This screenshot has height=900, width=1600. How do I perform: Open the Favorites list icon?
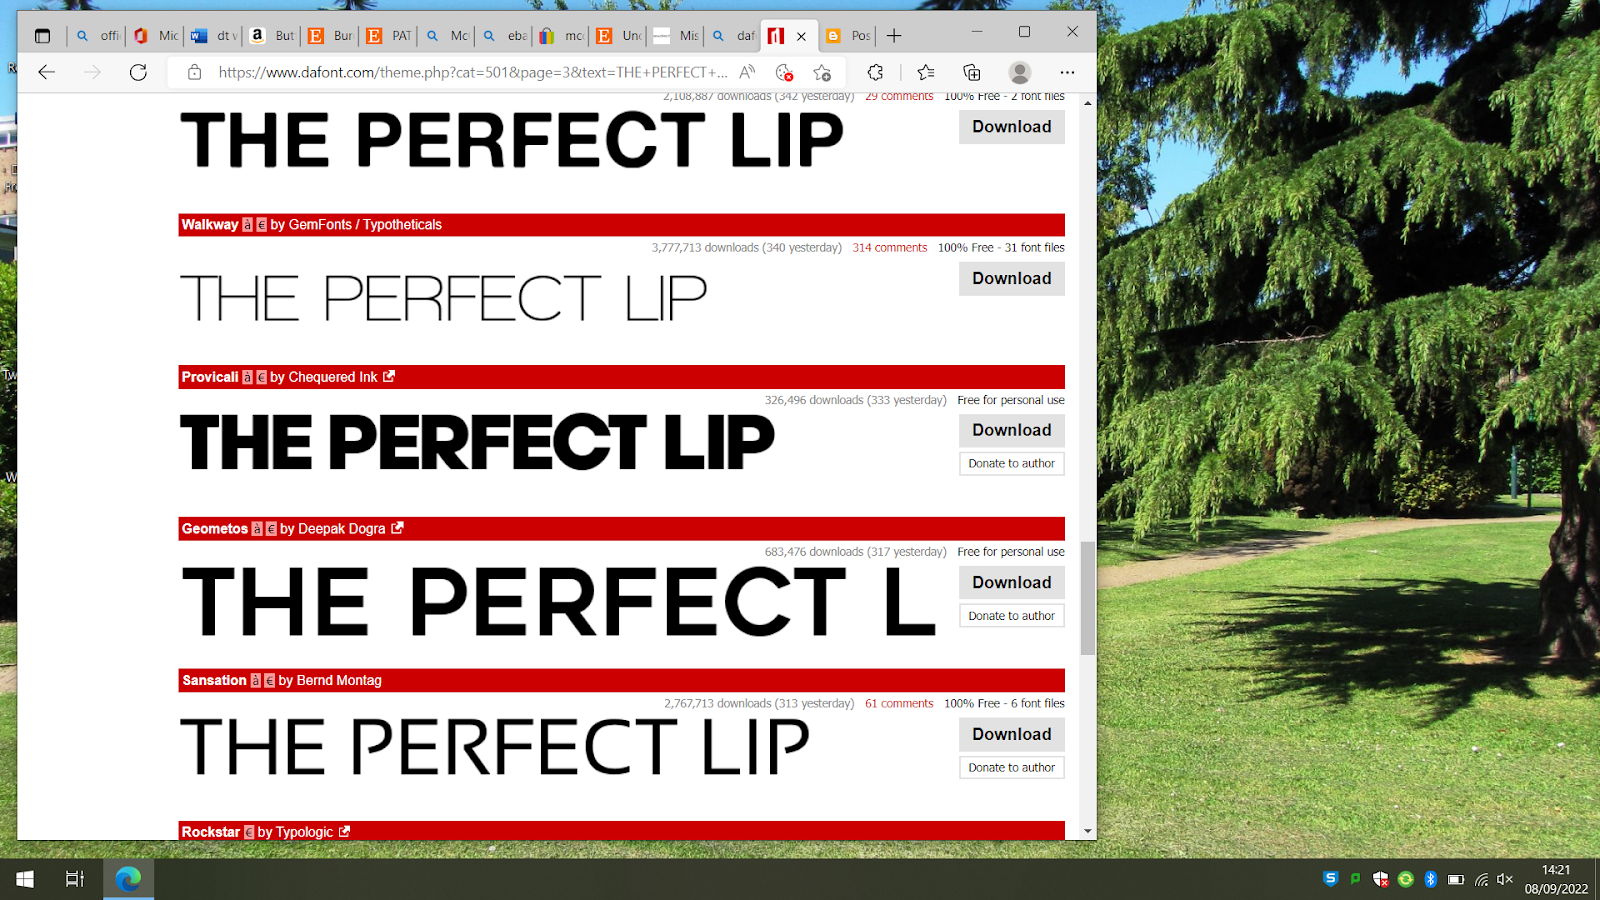926,72
